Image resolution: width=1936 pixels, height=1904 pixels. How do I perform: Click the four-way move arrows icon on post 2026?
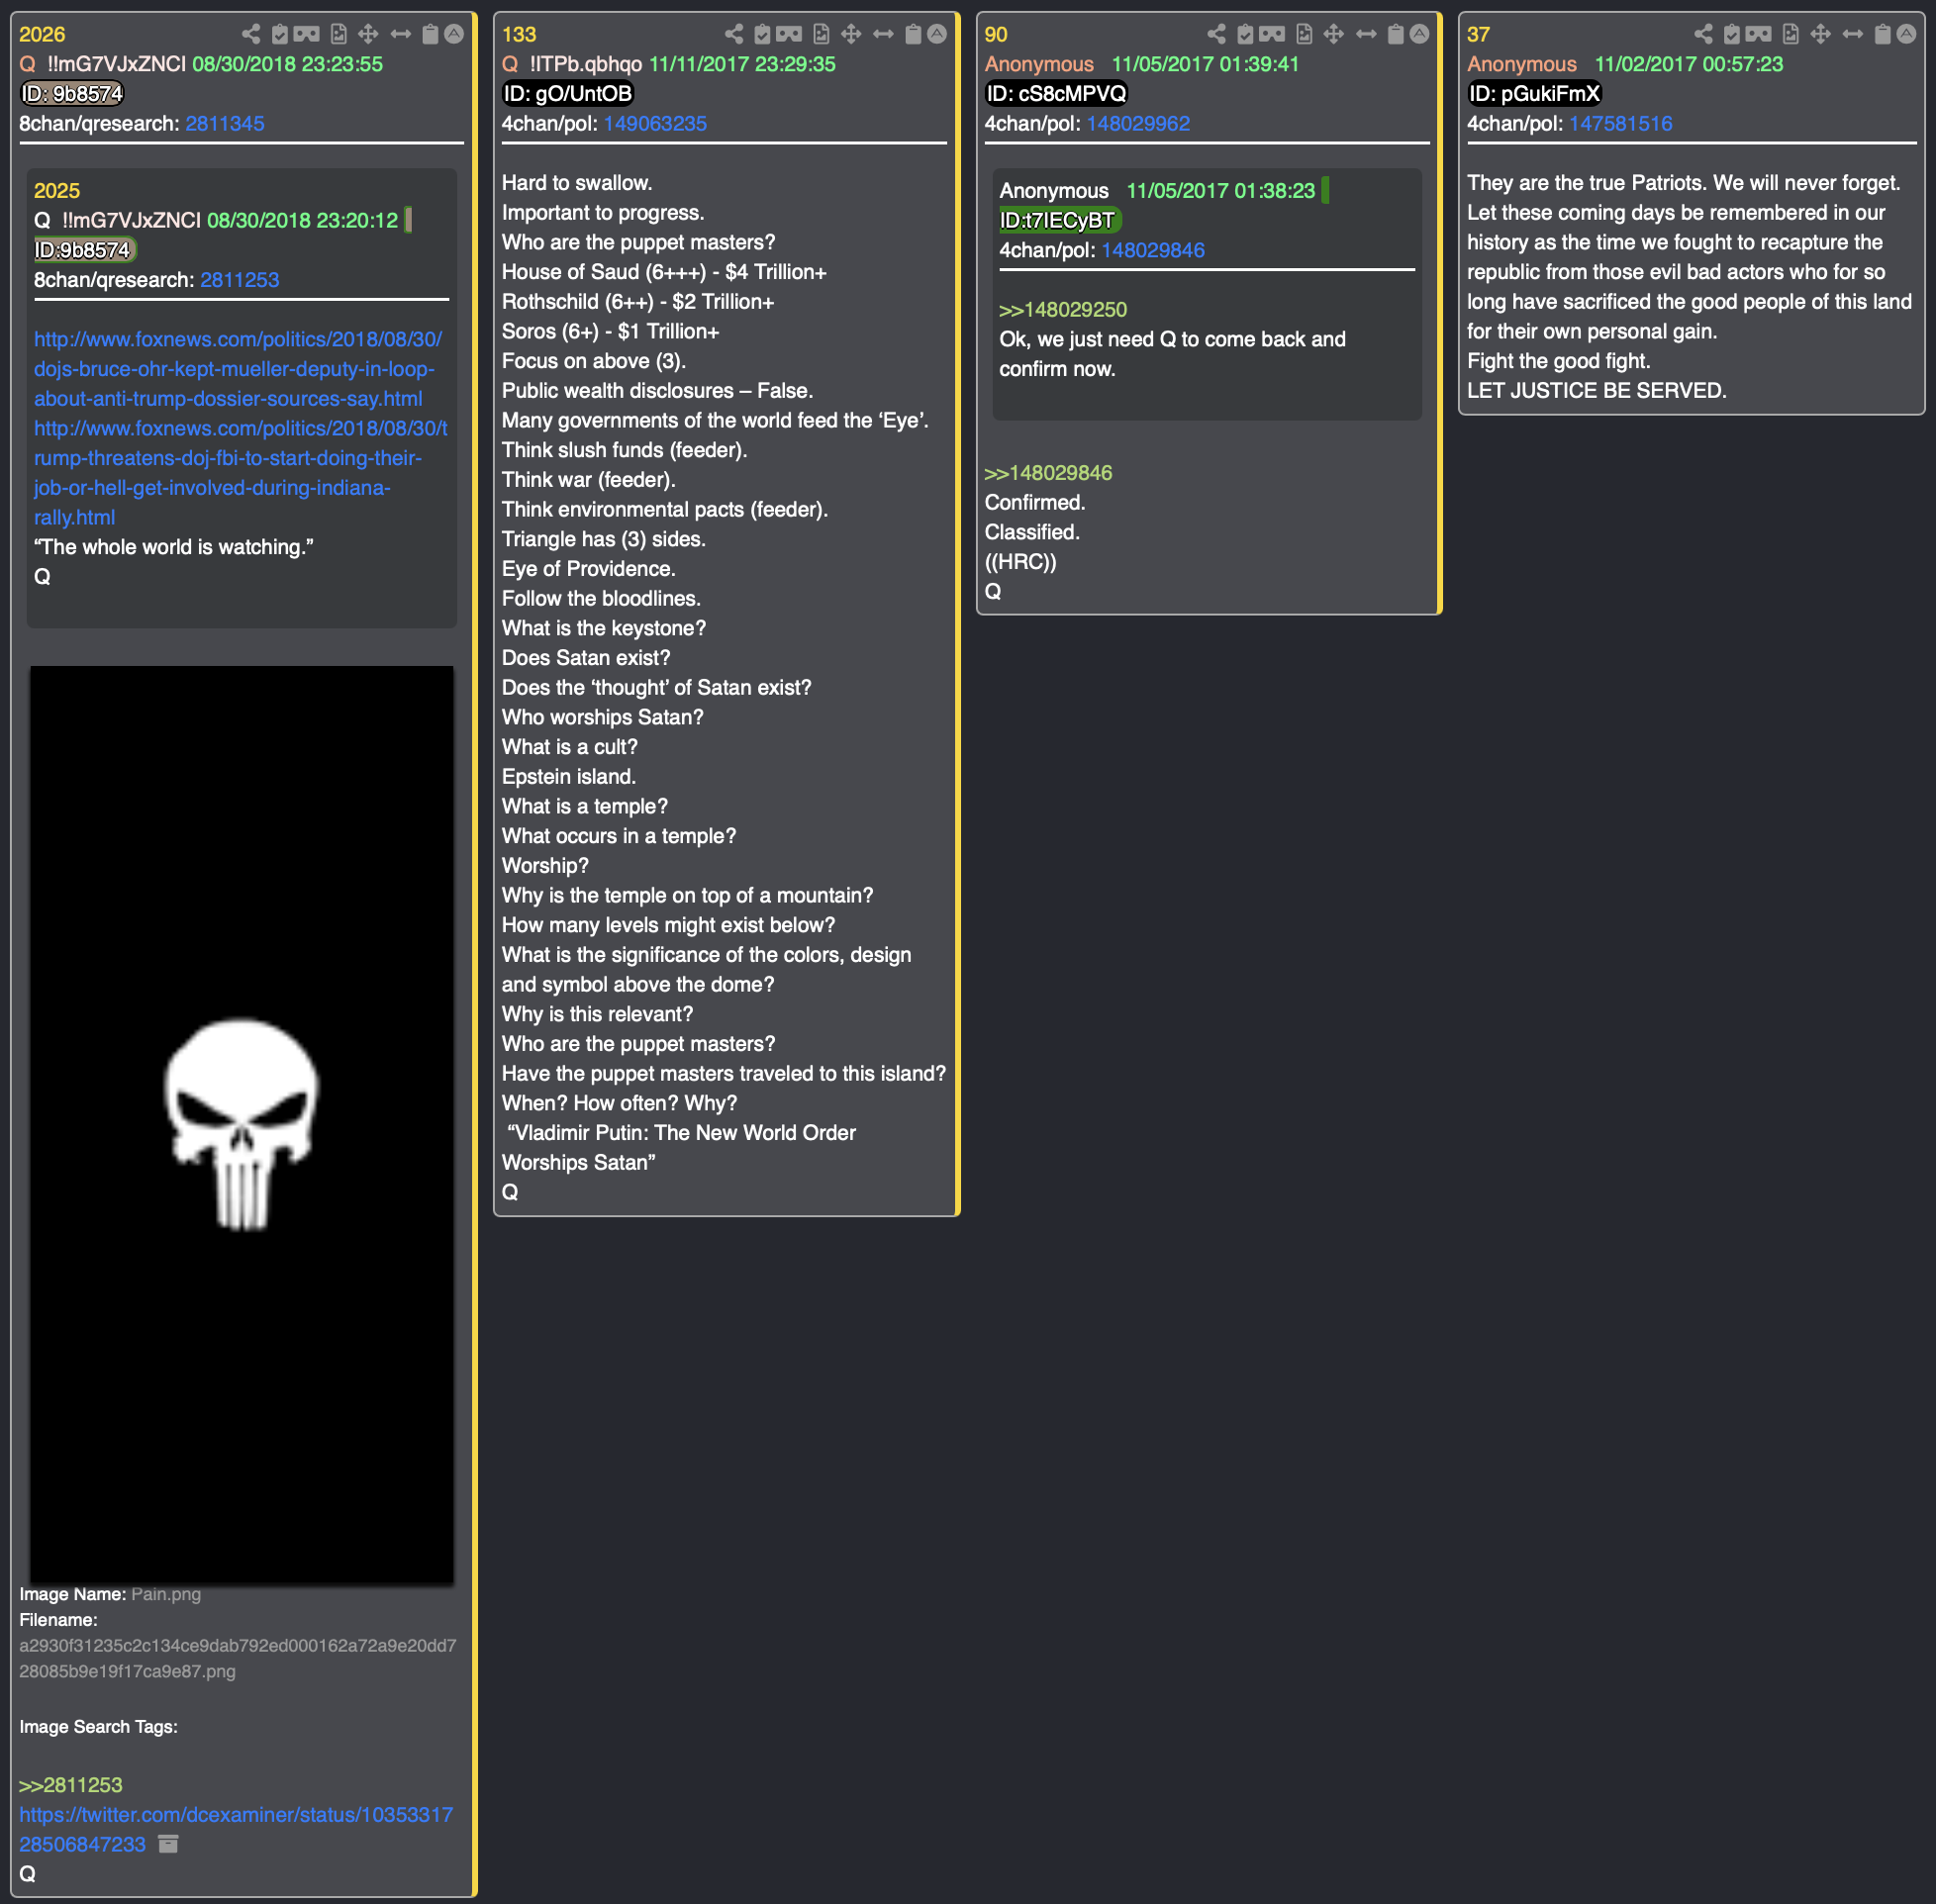tap(368, 34)
